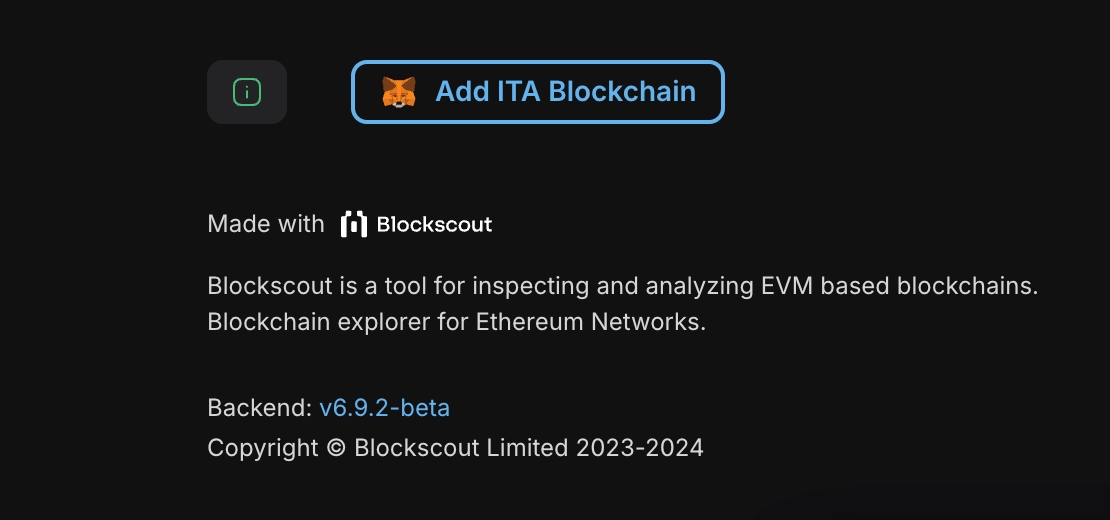Click the green info icon
The width and height of the screenshot is (1110, 520).
247,92
